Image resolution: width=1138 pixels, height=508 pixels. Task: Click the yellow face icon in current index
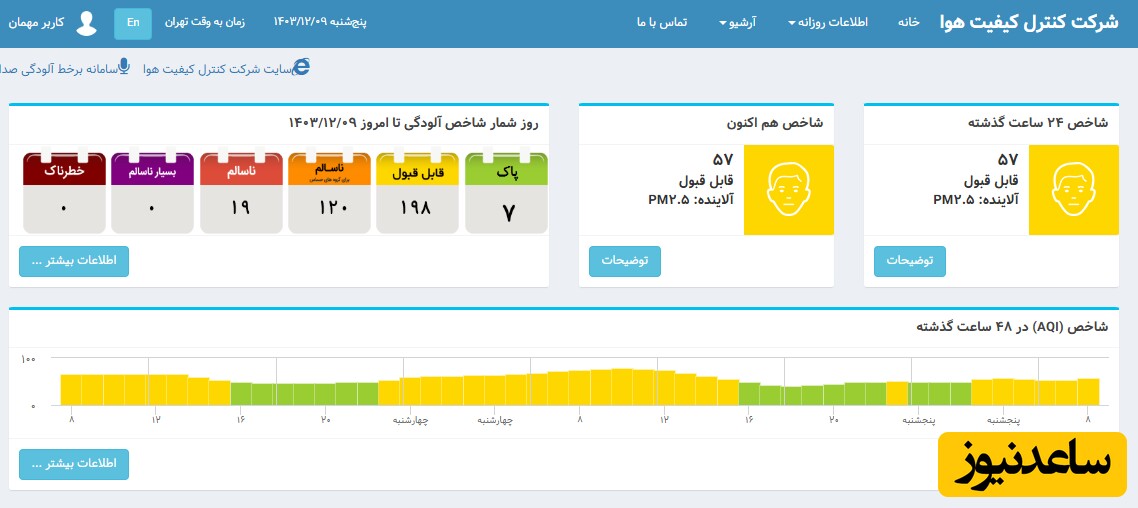coord(788,190)
